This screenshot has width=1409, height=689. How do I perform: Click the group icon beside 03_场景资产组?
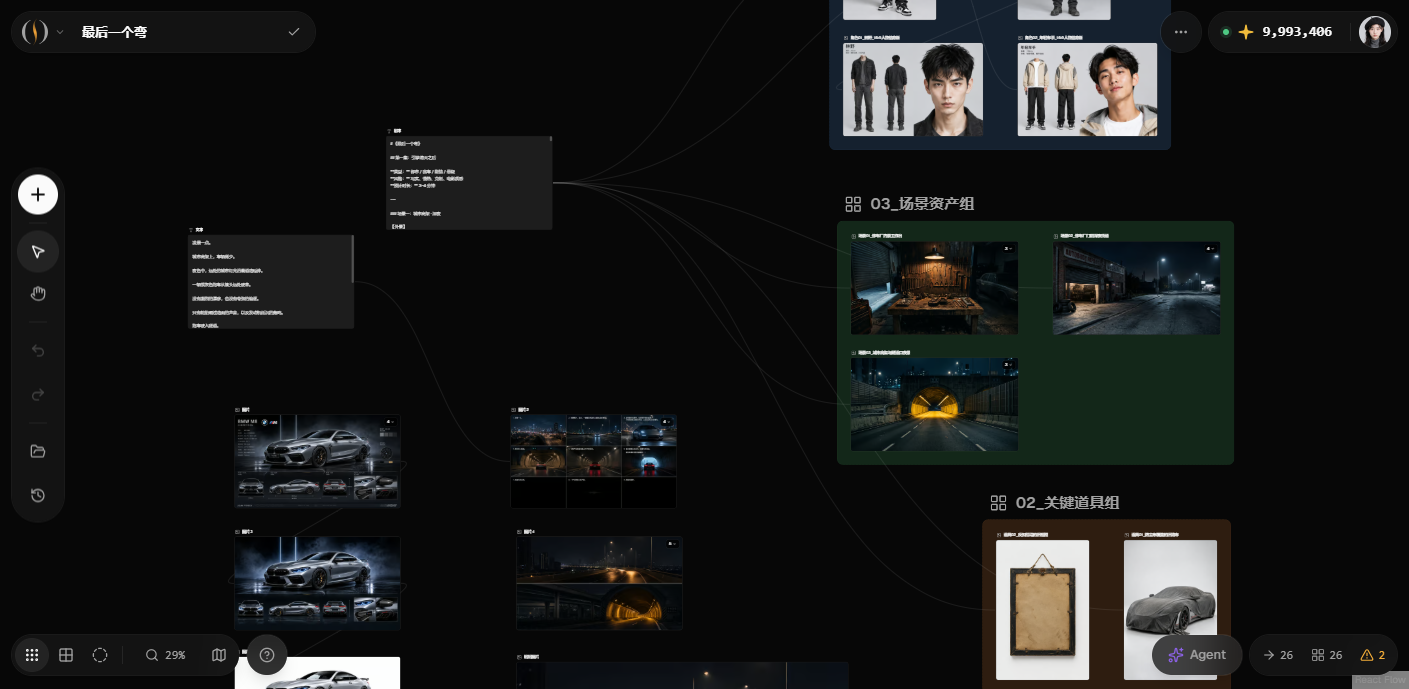[x=853, y=204]
